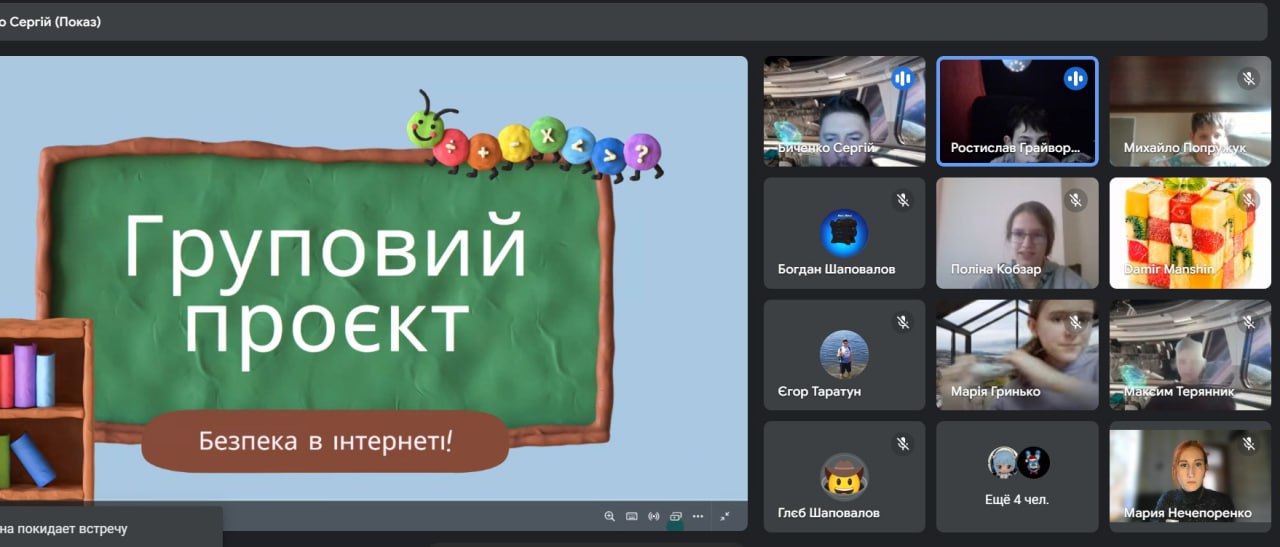Select Damir Manshin's fruit cube tile
This screenshot has height=547, width=1280.
(x=1188, y=233)
